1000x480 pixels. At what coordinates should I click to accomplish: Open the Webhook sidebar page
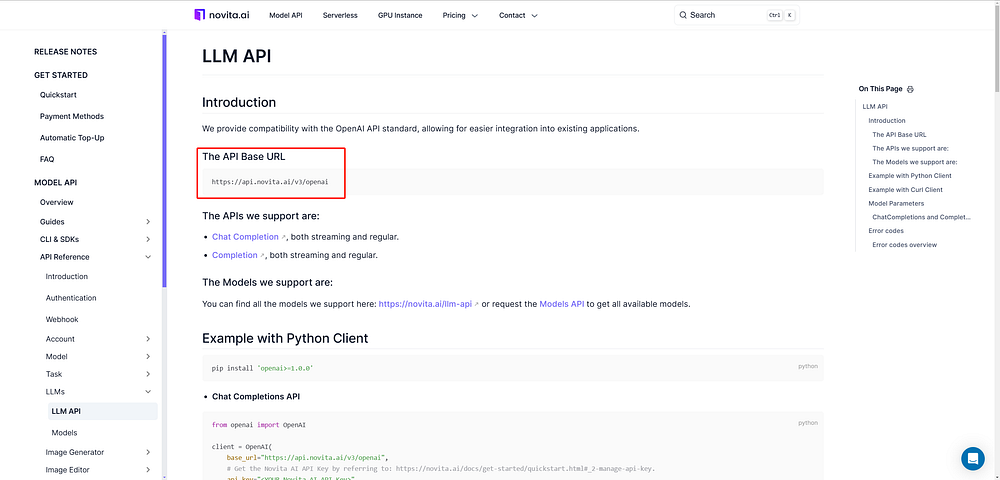pyautogui.click(x=62, y=319)
